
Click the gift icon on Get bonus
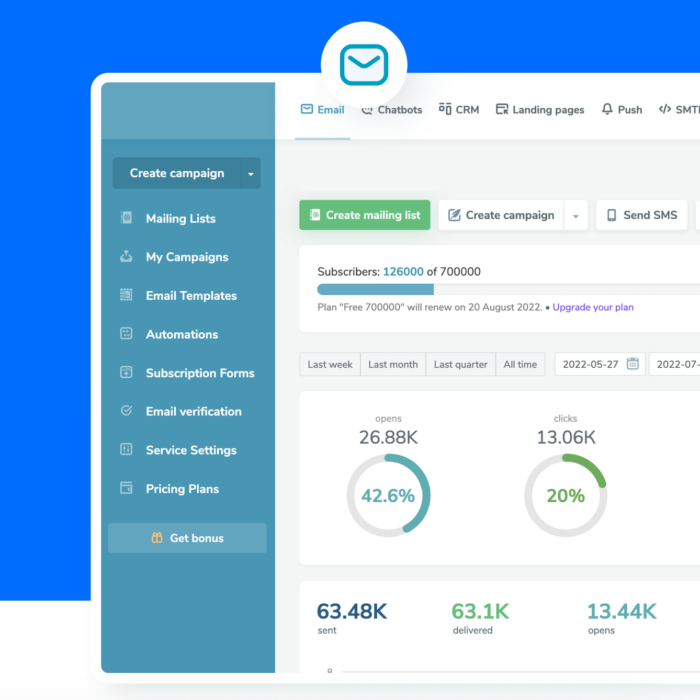[x=157, y=538]
